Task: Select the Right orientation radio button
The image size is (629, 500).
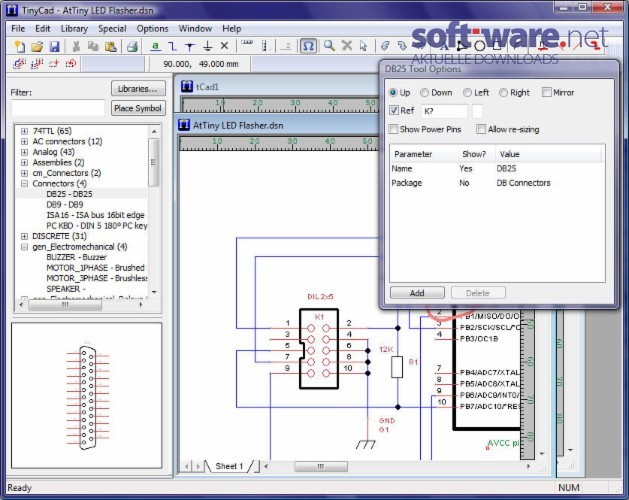Action: tap(503, 93)
